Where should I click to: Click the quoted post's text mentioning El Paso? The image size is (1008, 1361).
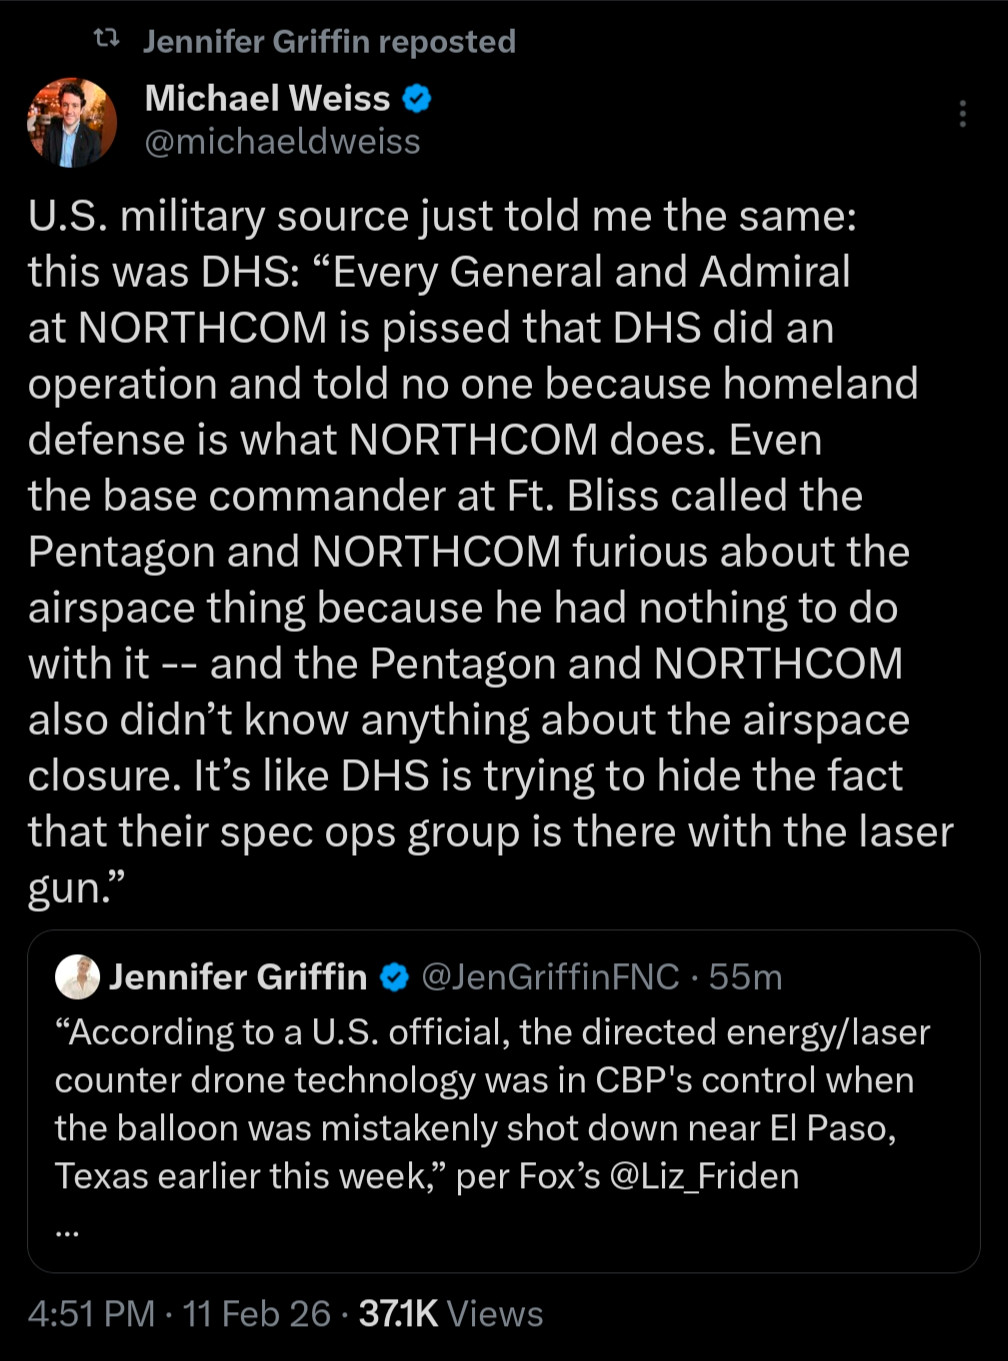475,1128
